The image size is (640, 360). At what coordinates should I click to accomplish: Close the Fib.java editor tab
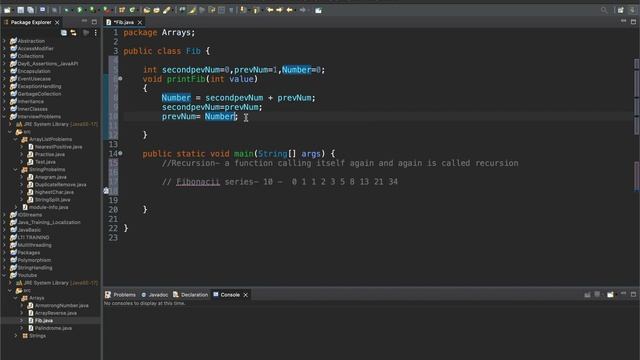140,22
